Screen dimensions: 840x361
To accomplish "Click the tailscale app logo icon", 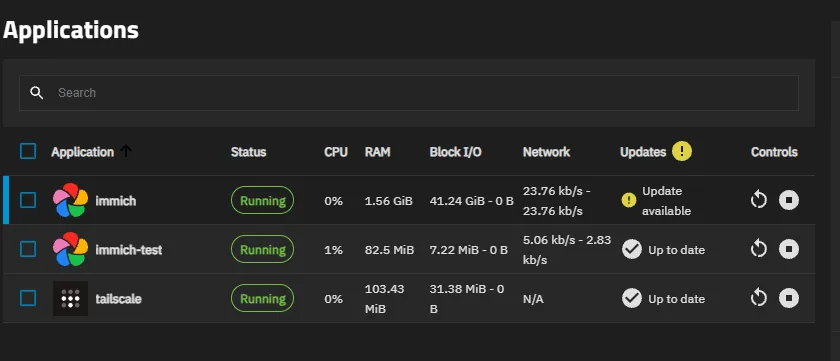I will tap(70, 298).
